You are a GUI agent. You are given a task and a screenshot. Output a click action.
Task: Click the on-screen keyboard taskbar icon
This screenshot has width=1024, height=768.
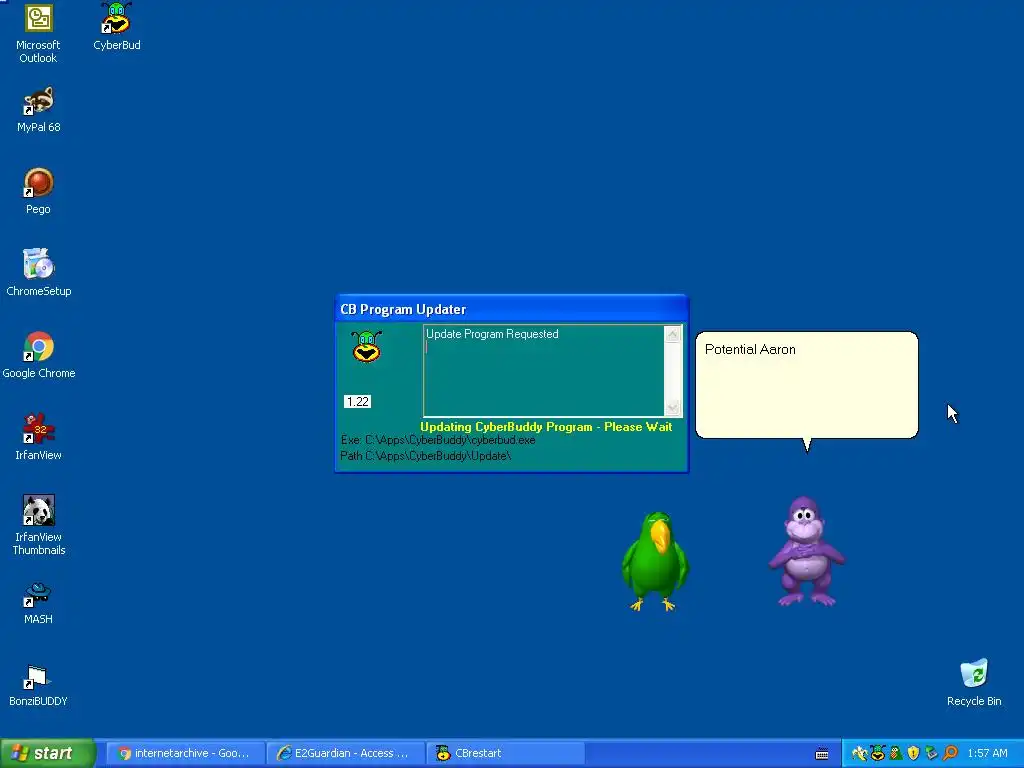click(x=822, y=754)
